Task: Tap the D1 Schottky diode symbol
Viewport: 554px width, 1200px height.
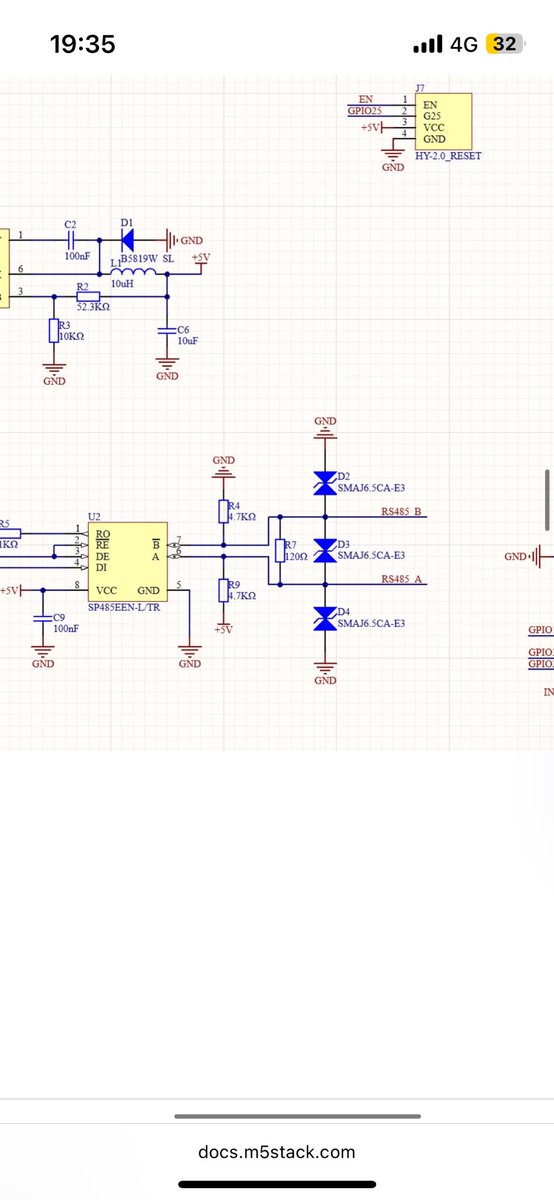Action: coord(127,240)
